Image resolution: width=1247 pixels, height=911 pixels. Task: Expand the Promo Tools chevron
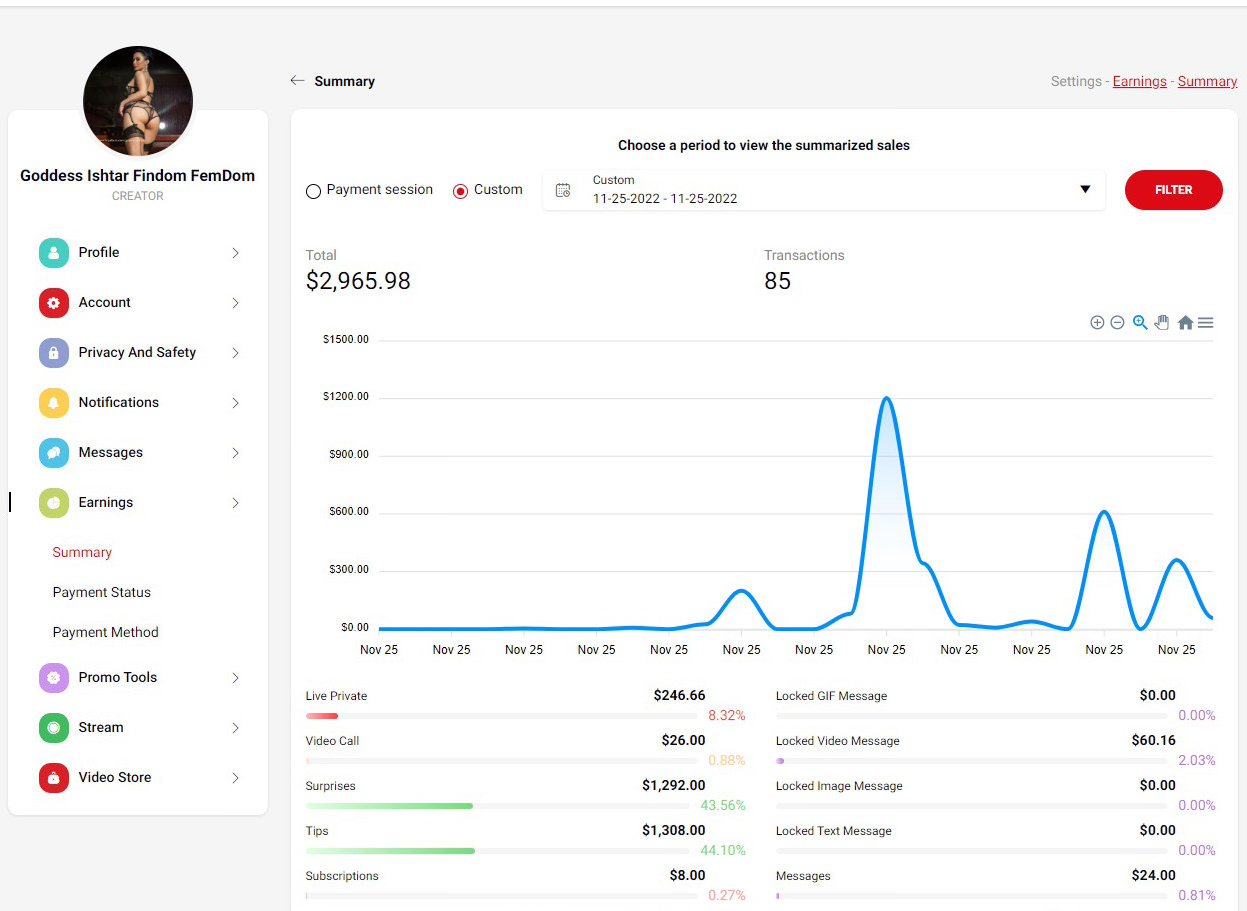(236, 678)
